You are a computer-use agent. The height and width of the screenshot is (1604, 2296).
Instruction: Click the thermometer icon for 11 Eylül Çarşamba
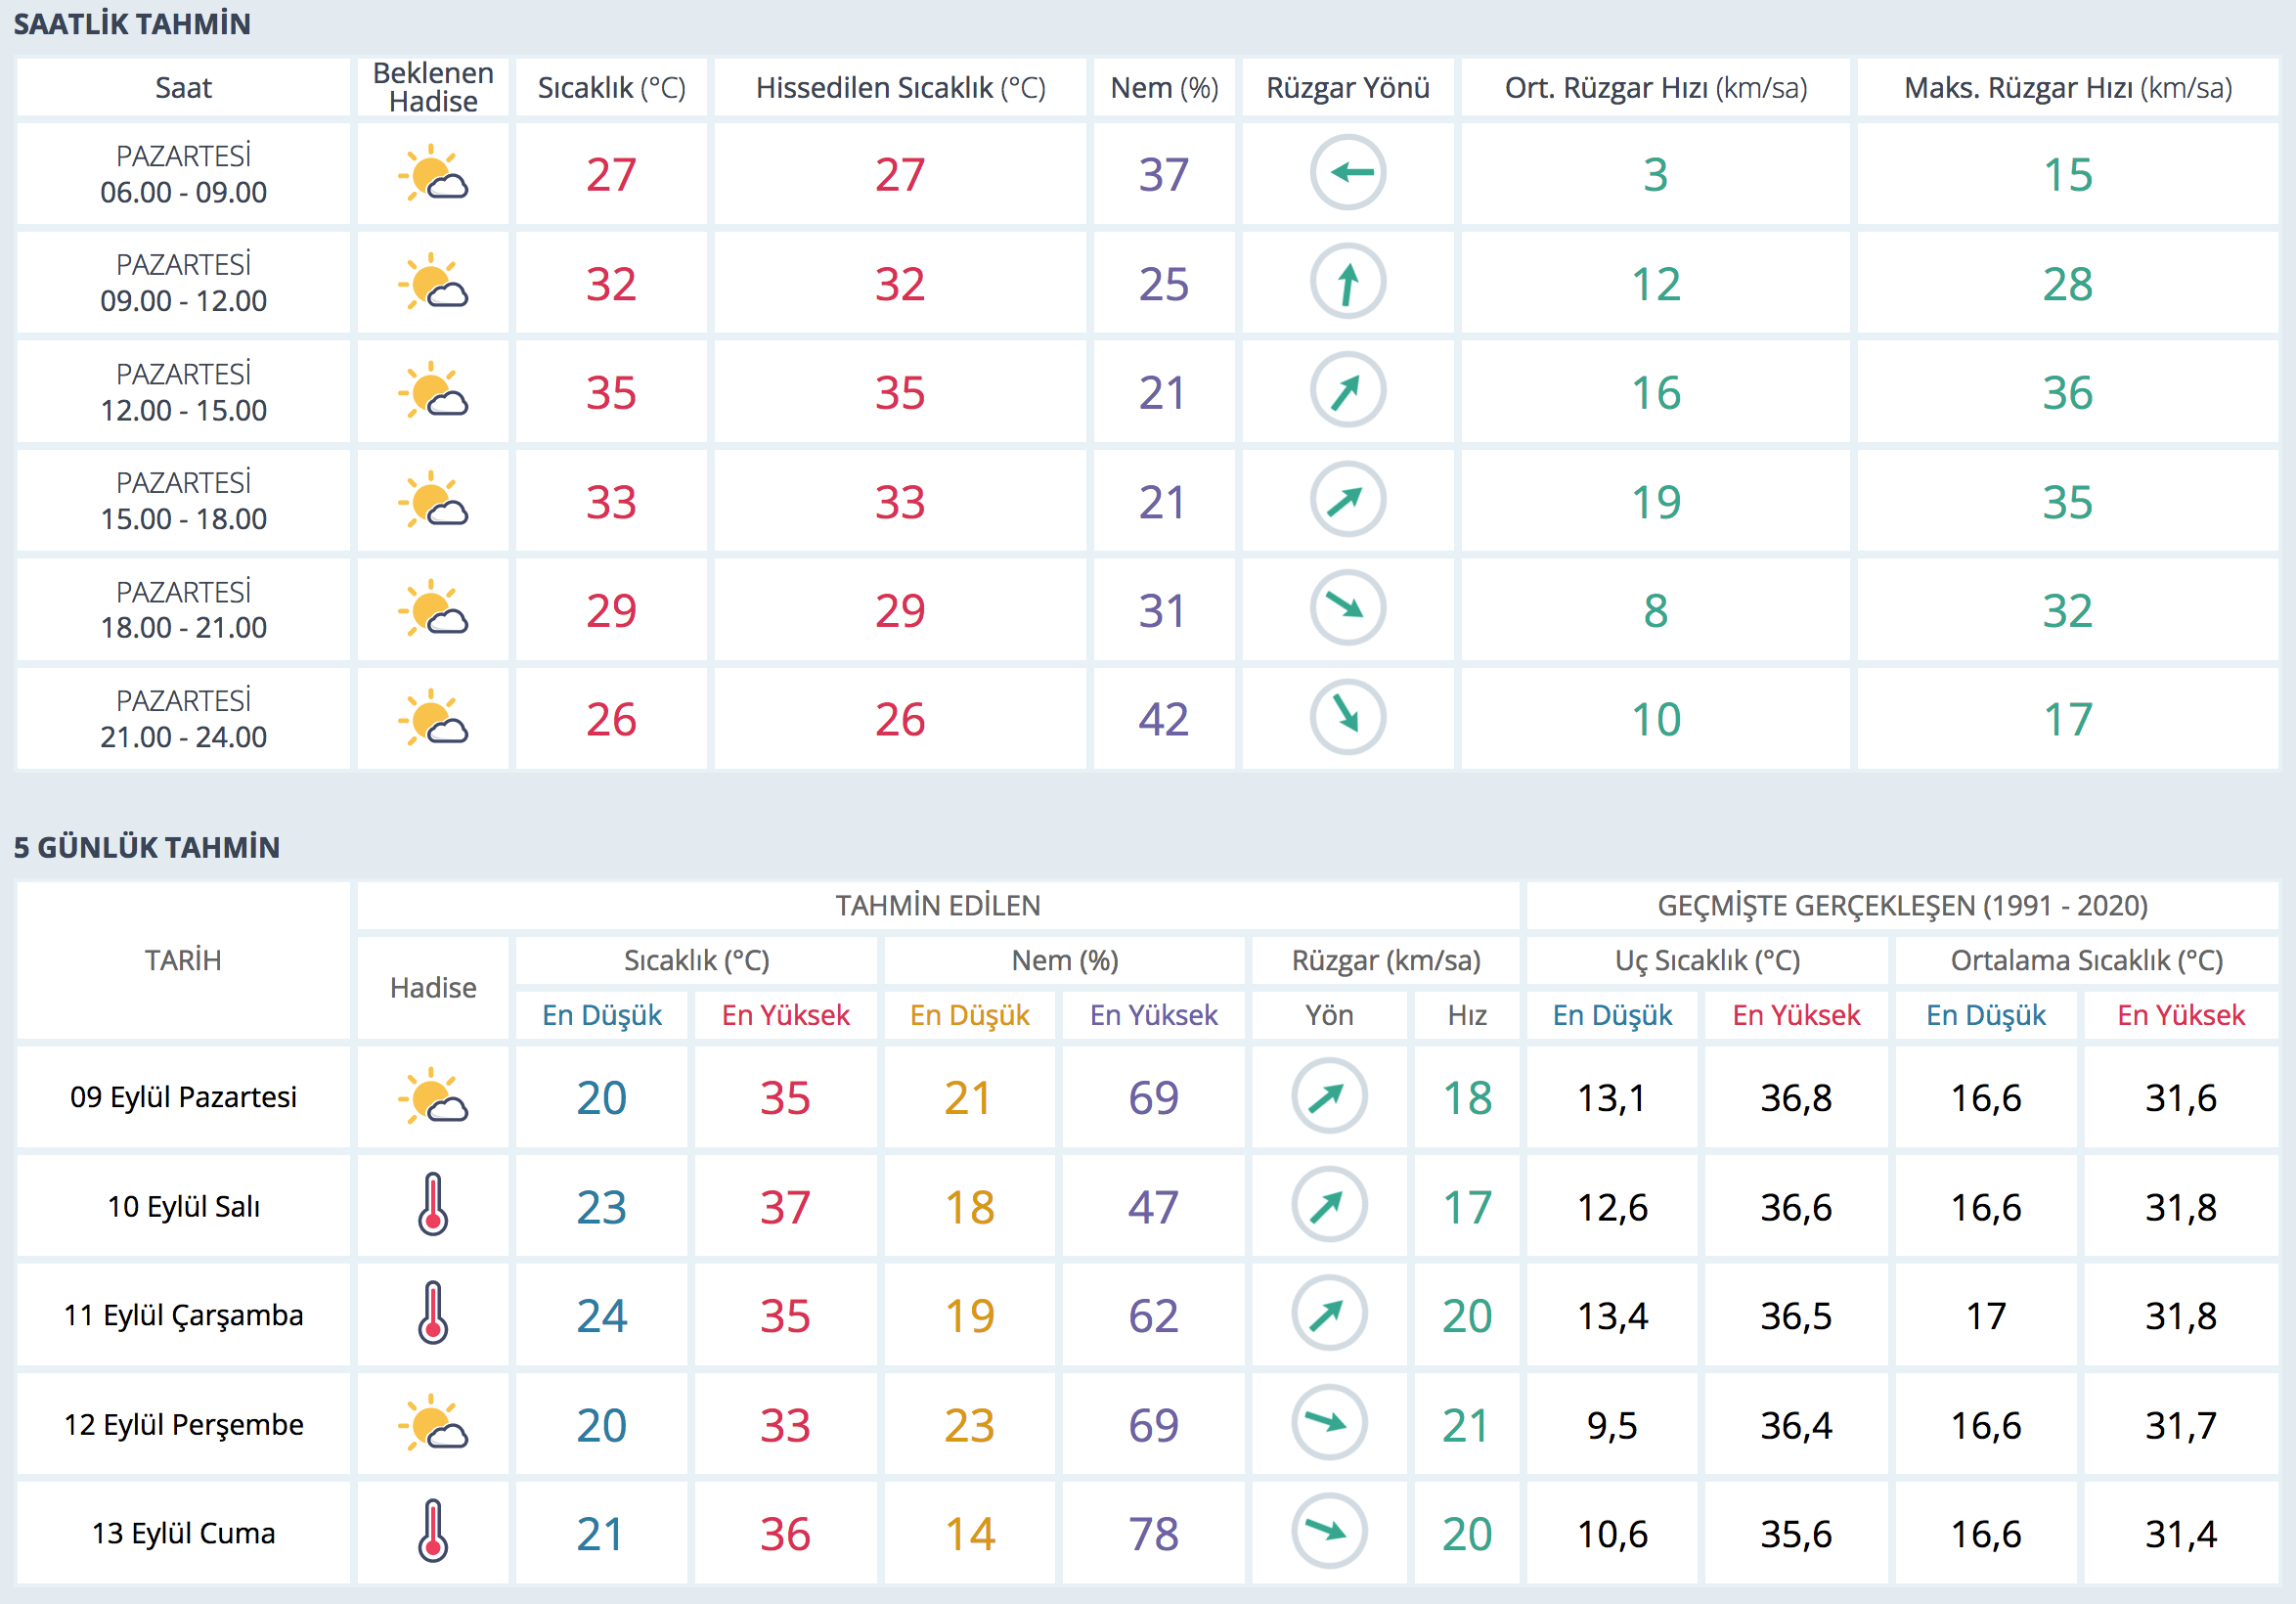(x=433, y=1313)
